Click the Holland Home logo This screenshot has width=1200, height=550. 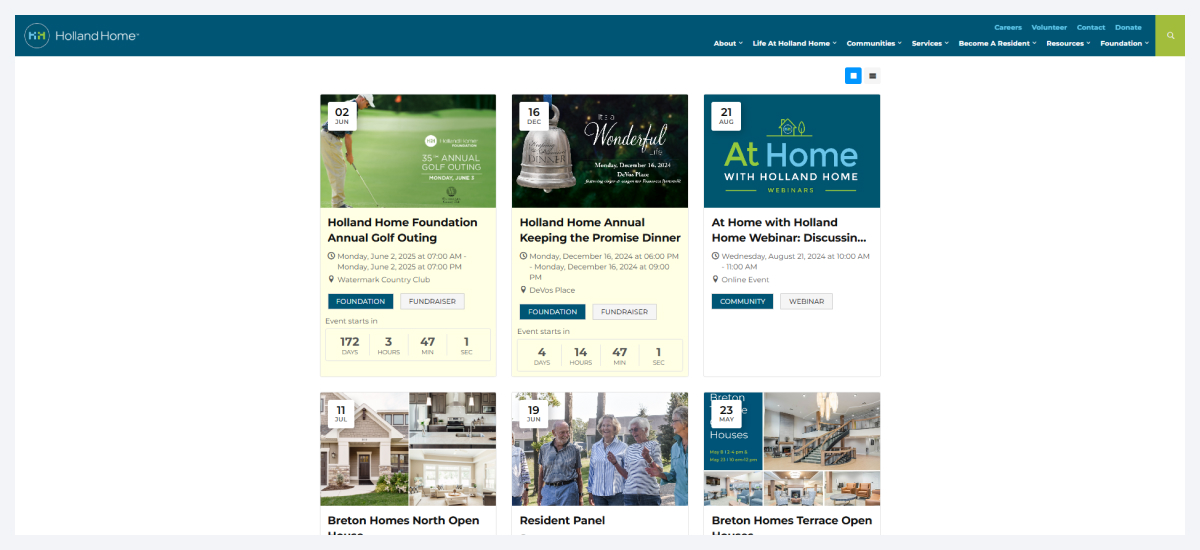pyautogui.click(x=82, y=35)
